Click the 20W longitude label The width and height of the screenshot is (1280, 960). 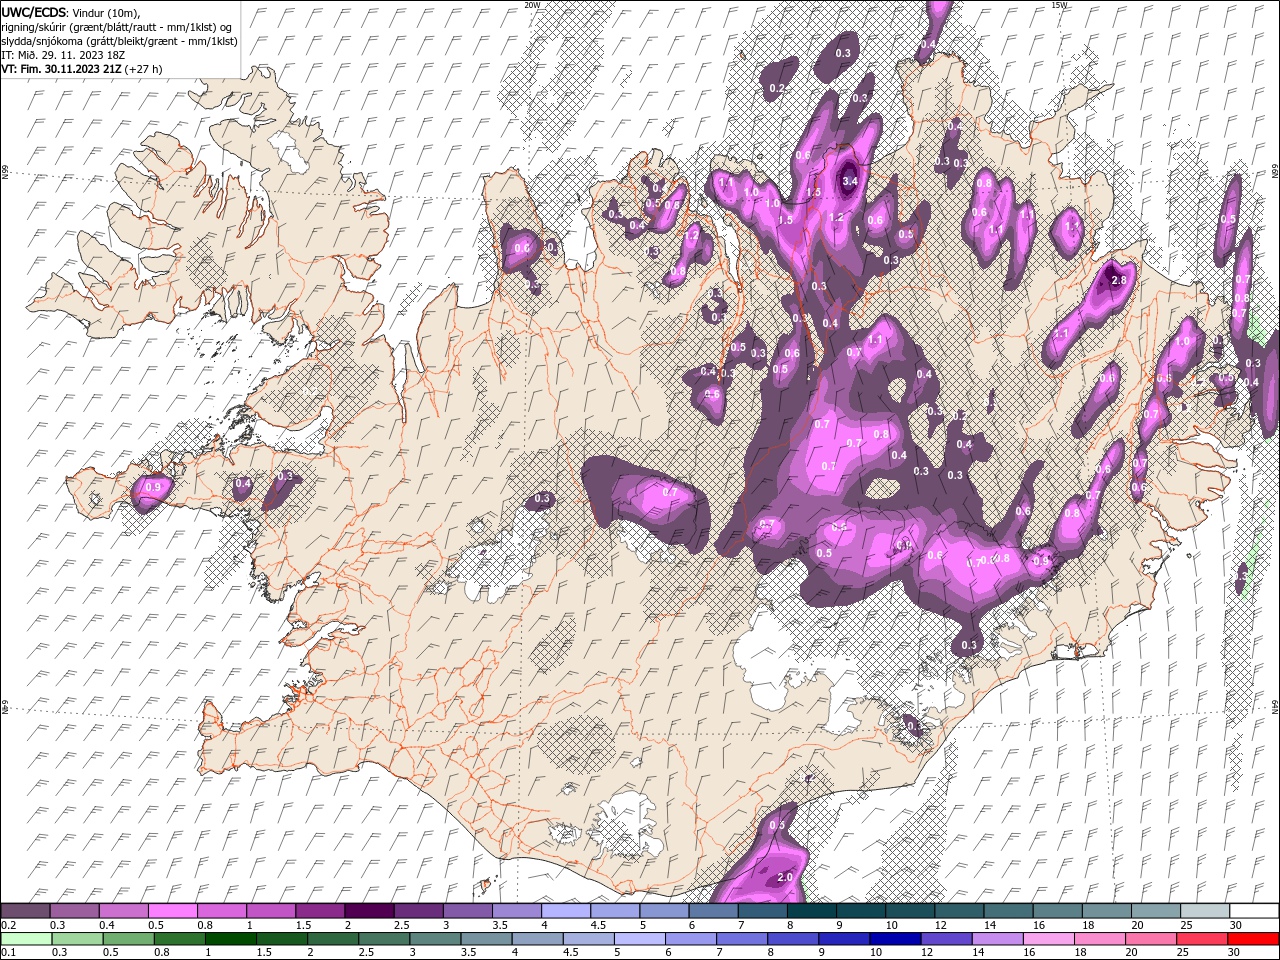532,5
